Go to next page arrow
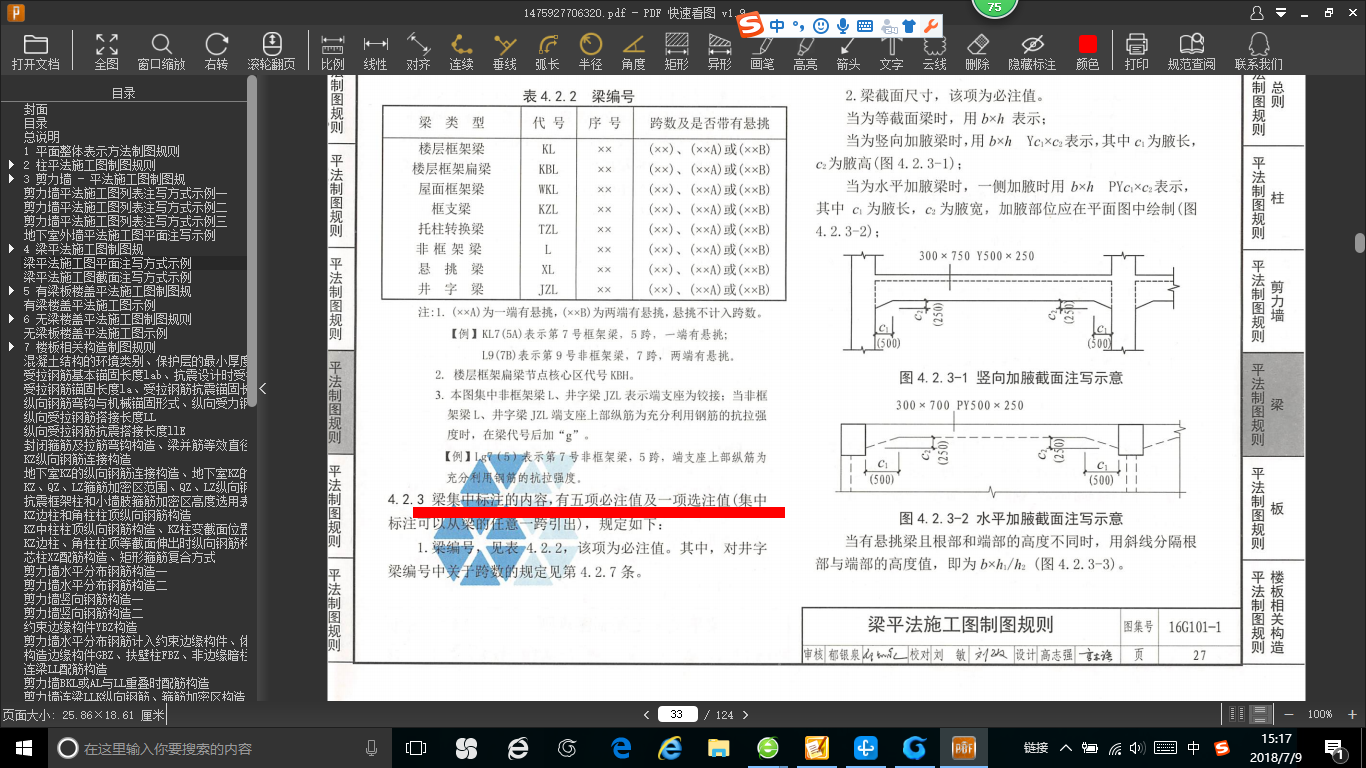The width and height of the screenshot is (1366, 768). click(745, 714)
